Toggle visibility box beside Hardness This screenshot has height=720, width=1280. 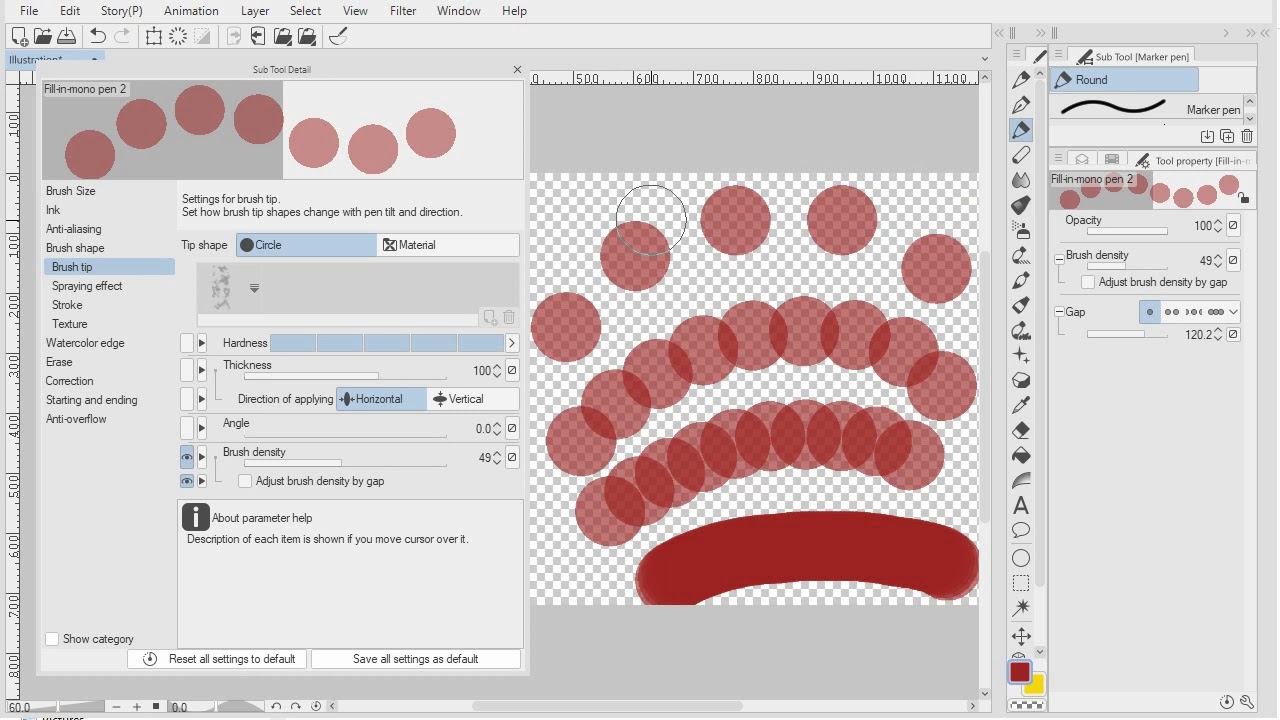[187, 343]
